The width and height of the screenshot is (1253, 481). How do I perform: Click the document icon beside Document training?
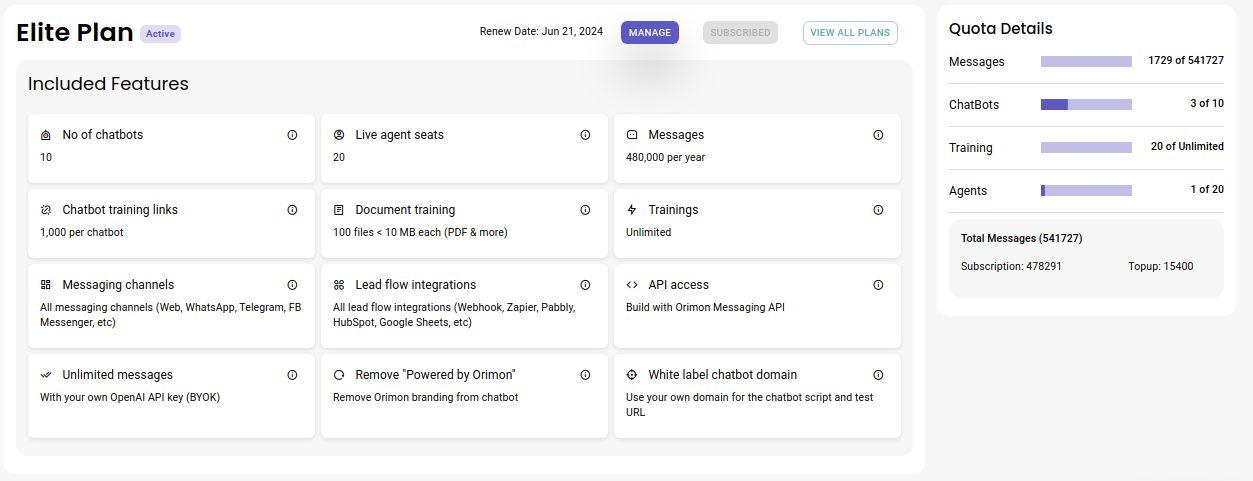tap(339, 210)
